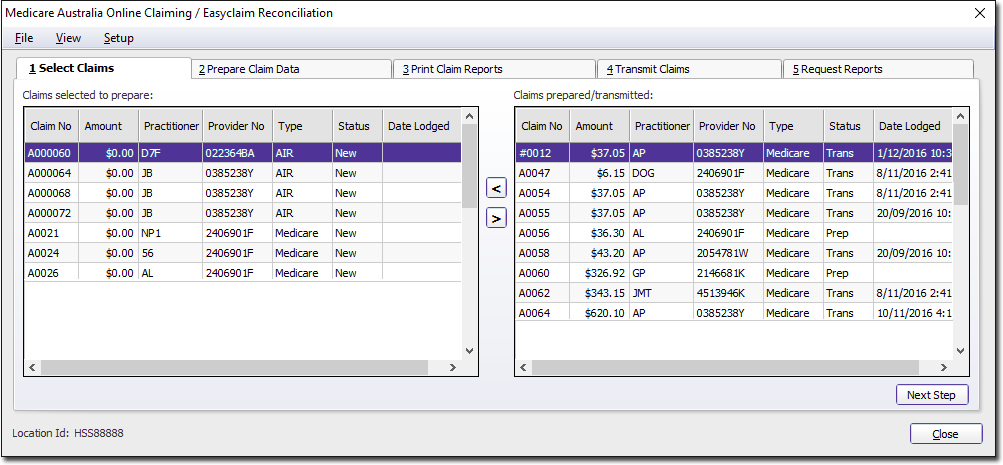1003x465 pixels.
Task: Click right list horizontal scroll-right arrow
Action: [x=944, y=367]
